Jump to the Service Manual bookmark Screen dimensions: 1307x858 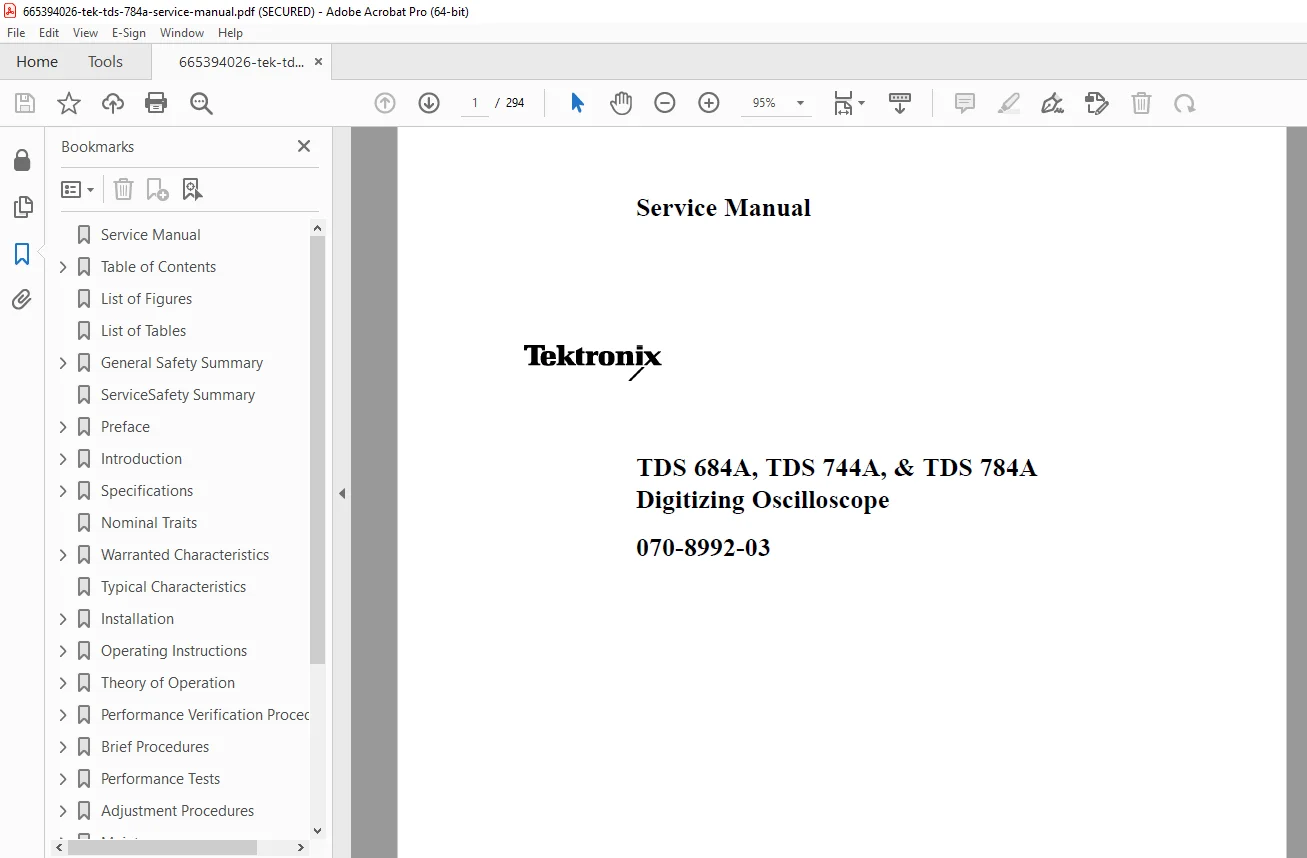pos(150,235)
